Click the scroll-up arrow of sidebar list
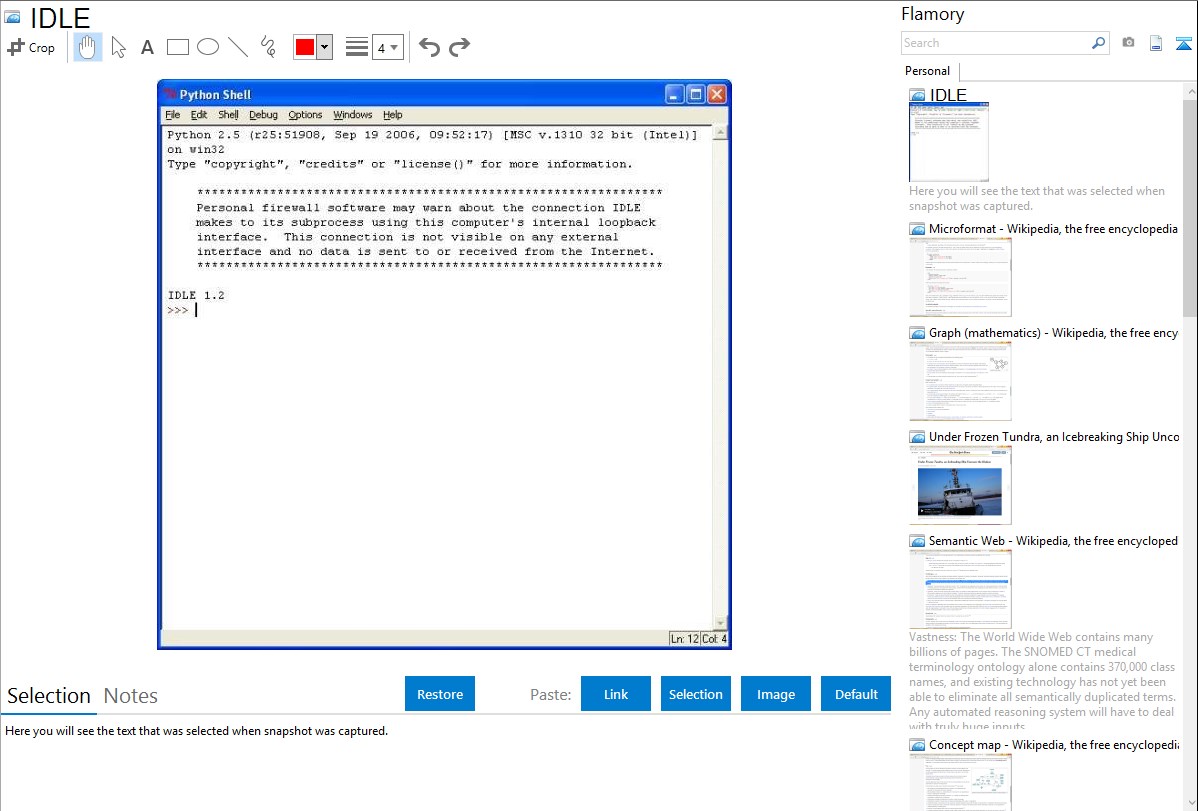This screenshot has height=811, width=1198. [1190, 91]
